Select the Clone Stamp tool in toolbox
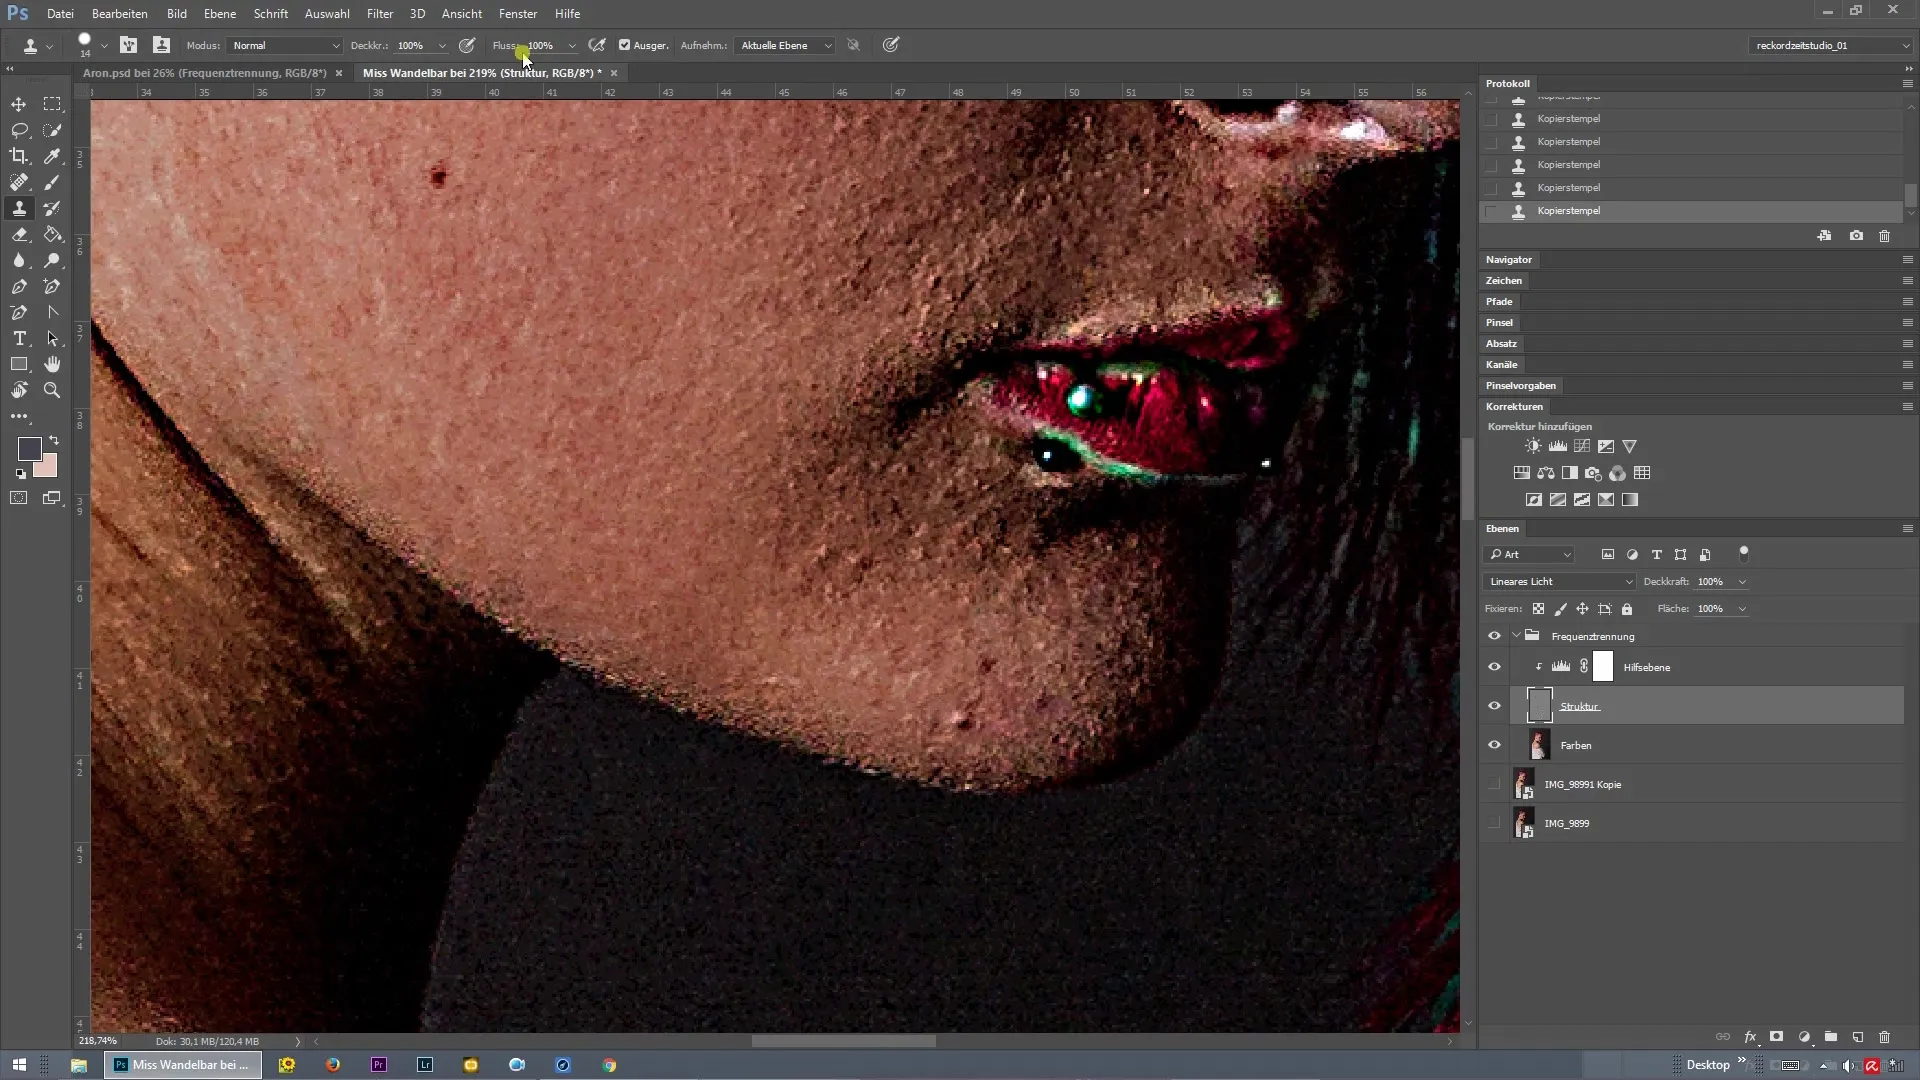The width and height of the screenshot is (1920, 1080). point(19,208)
